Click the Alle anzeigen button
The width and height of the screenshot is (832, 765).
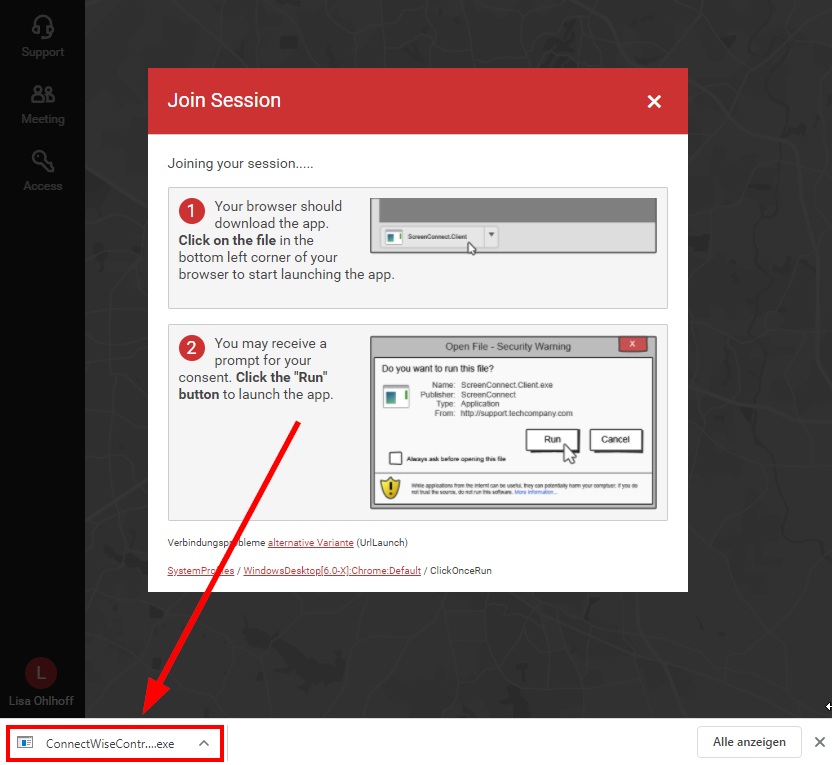(749, 742)
